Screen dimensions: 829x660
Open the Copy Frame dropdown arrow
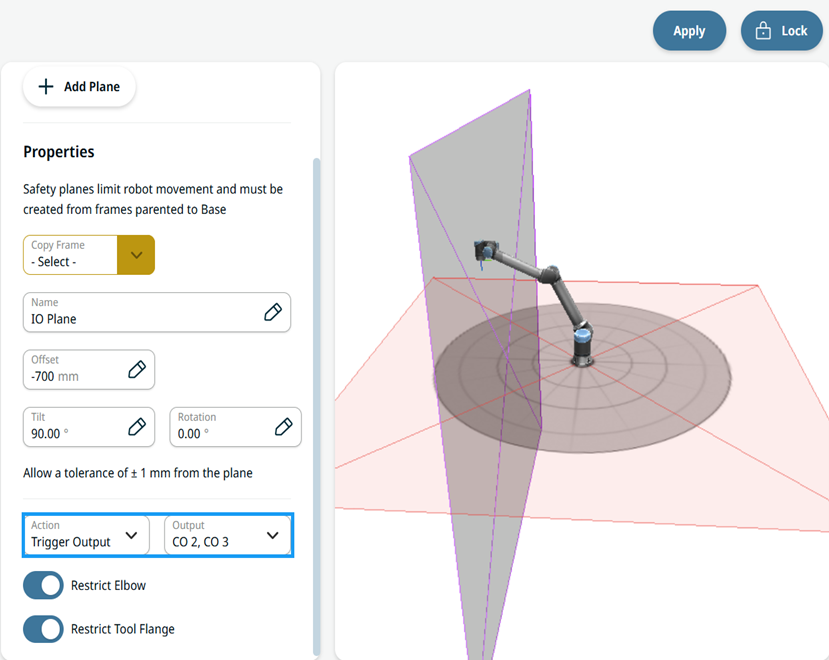136,255
